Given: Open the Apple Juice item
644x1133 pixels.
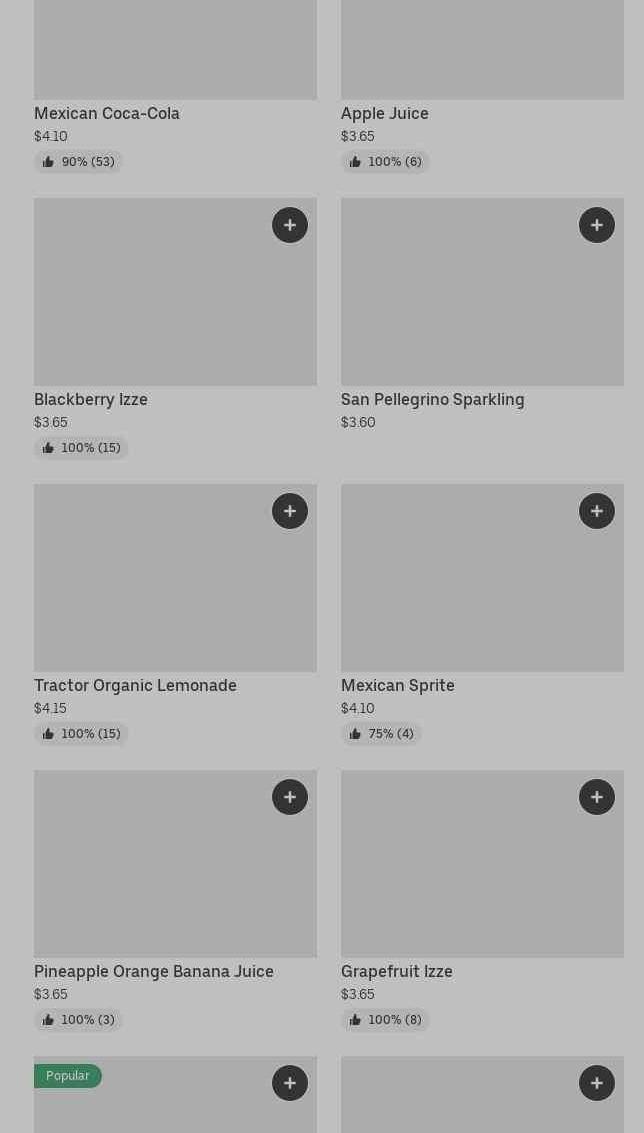Looking at the screenshot, I should tap(384, 113).
